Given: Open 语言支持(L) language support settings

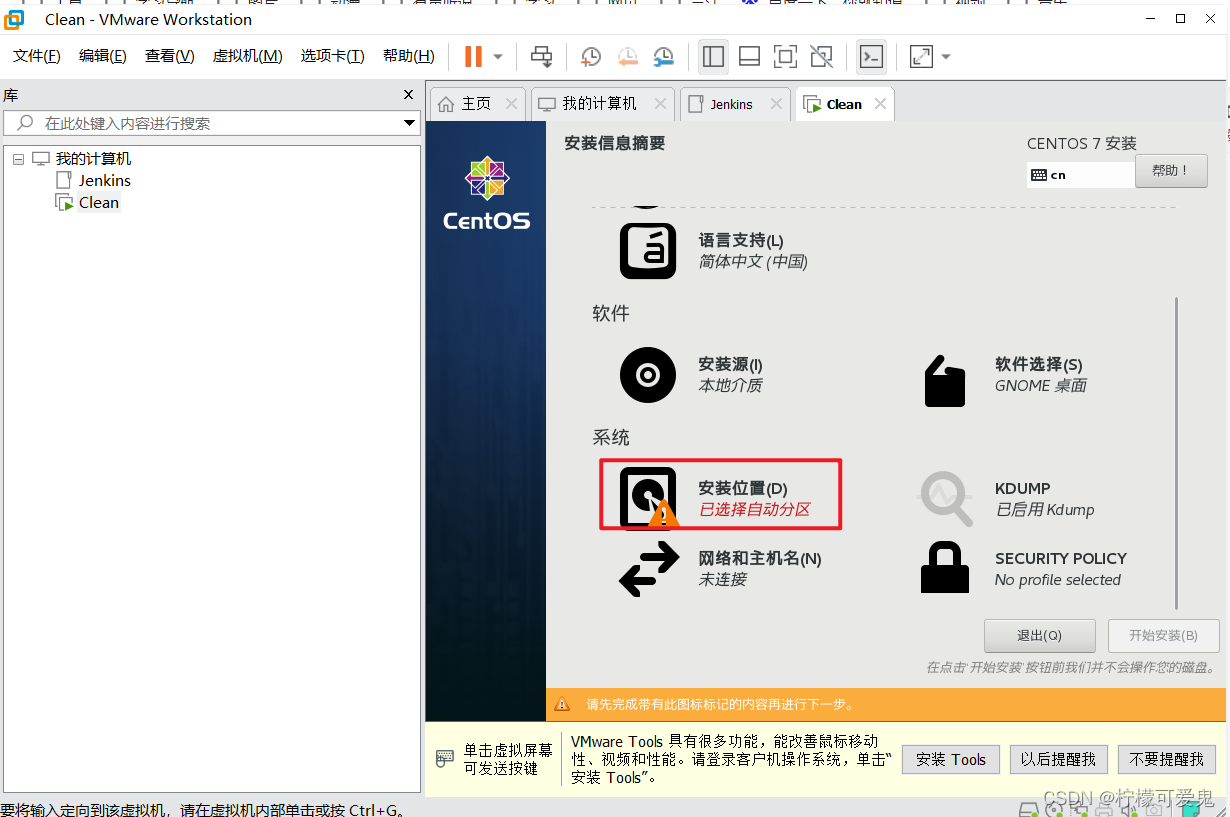Looking at the screenshot, I should point(648,250).
